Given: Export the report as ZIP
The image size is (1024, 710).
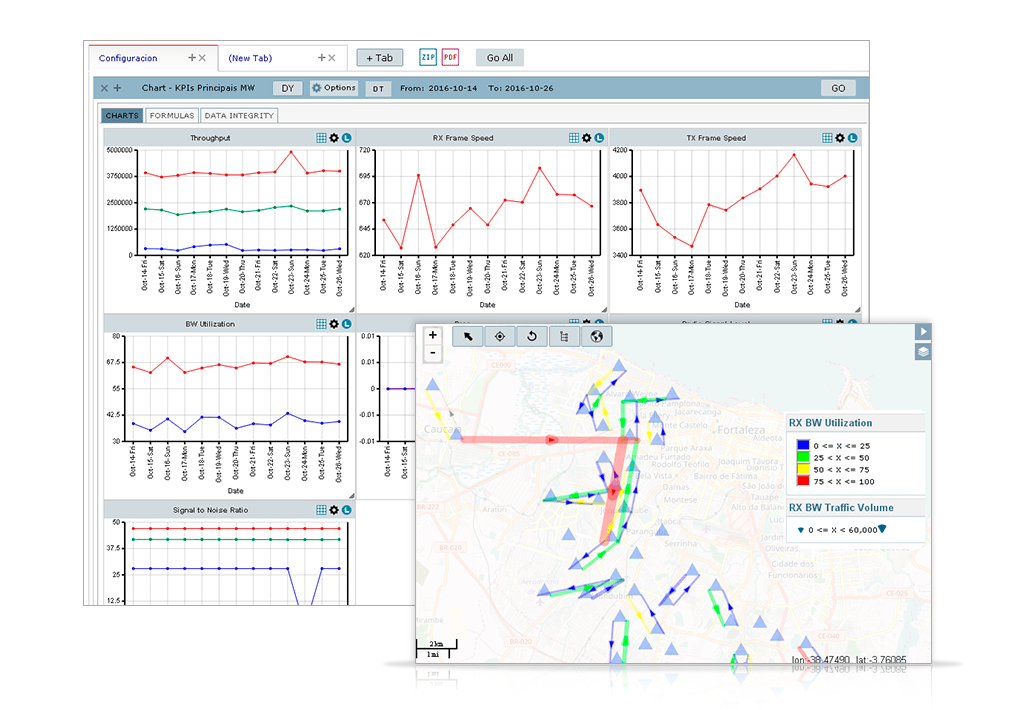Looking at the screenshot, I should [427, 57].
